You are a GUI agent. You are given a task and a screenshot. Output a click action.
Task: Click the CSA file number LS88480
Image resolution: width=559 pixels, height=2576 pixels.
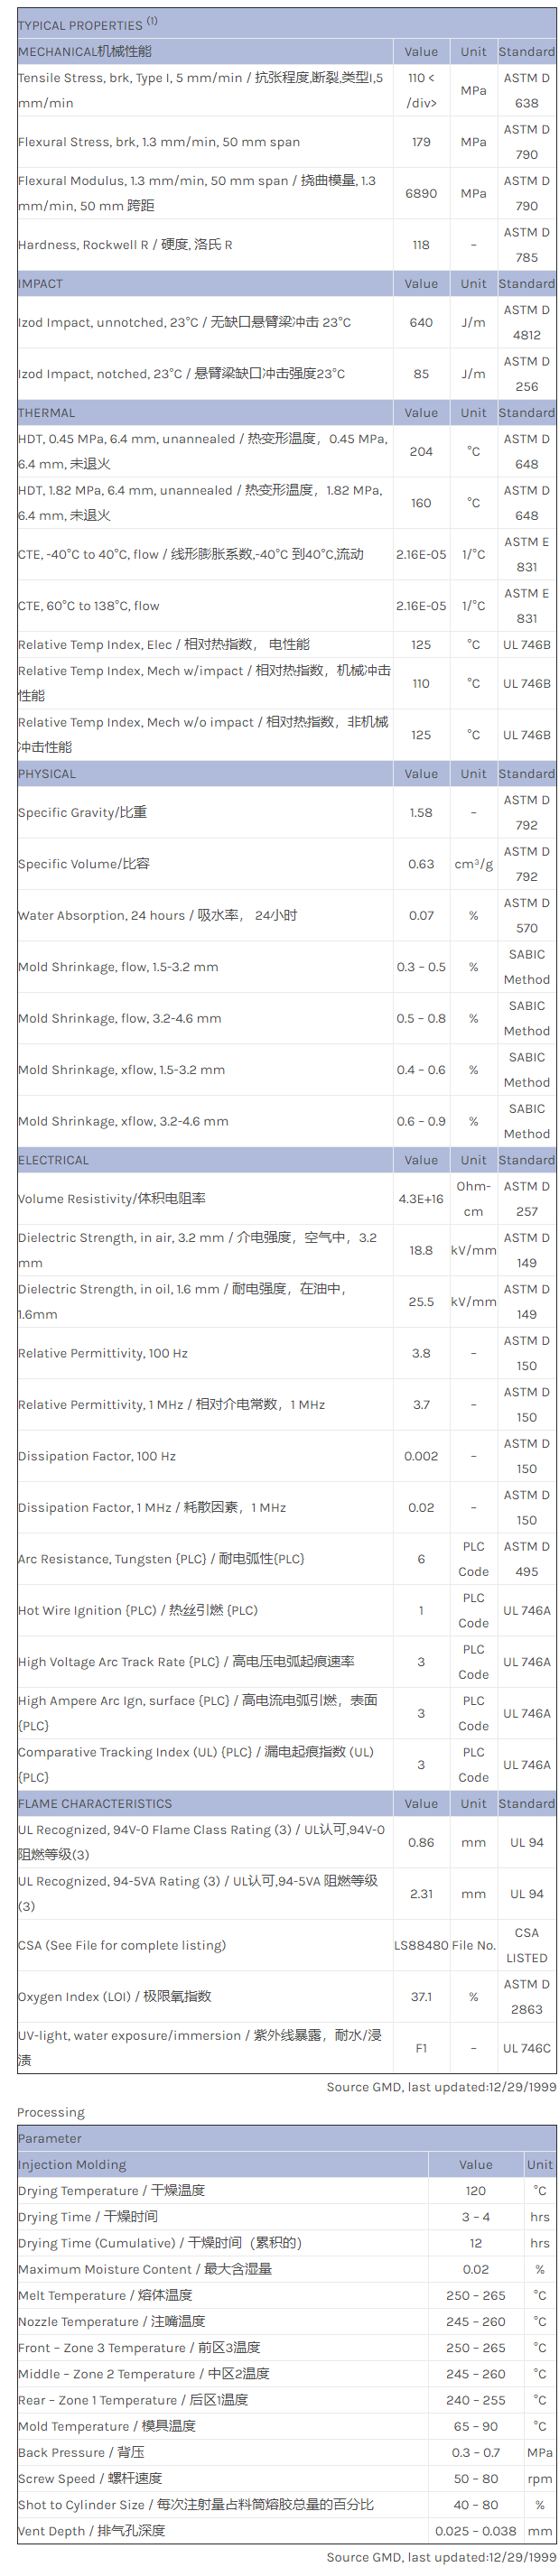pyautogui.click(x=421, y=1946)
